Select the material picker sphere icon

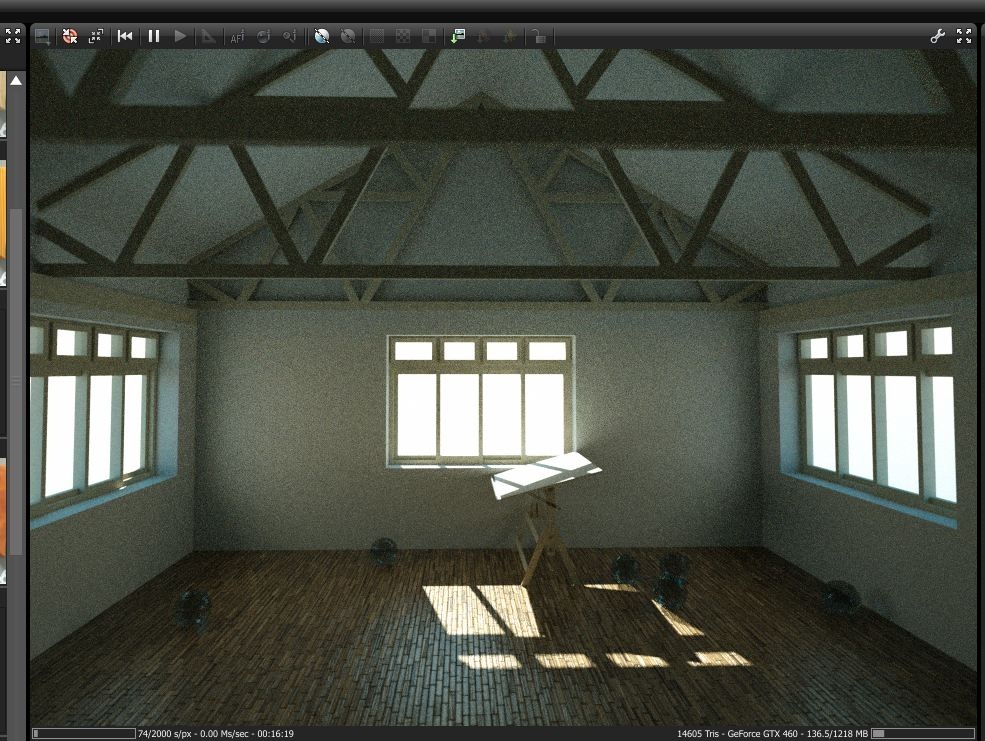(x=263, y=36)
